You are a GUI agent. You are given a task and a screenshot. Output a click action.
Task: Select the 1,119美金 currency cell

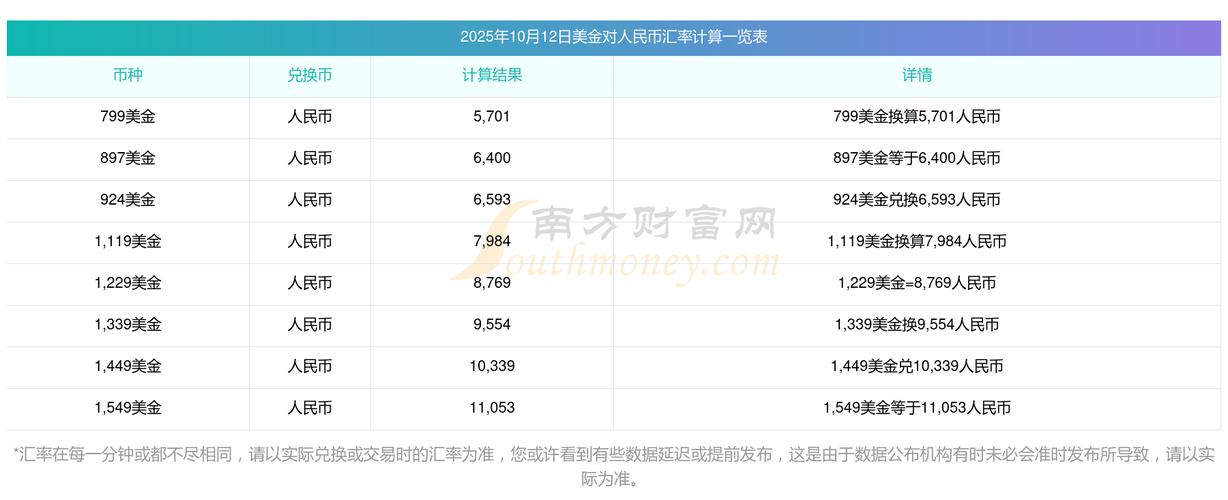click(x=128, y=241)
